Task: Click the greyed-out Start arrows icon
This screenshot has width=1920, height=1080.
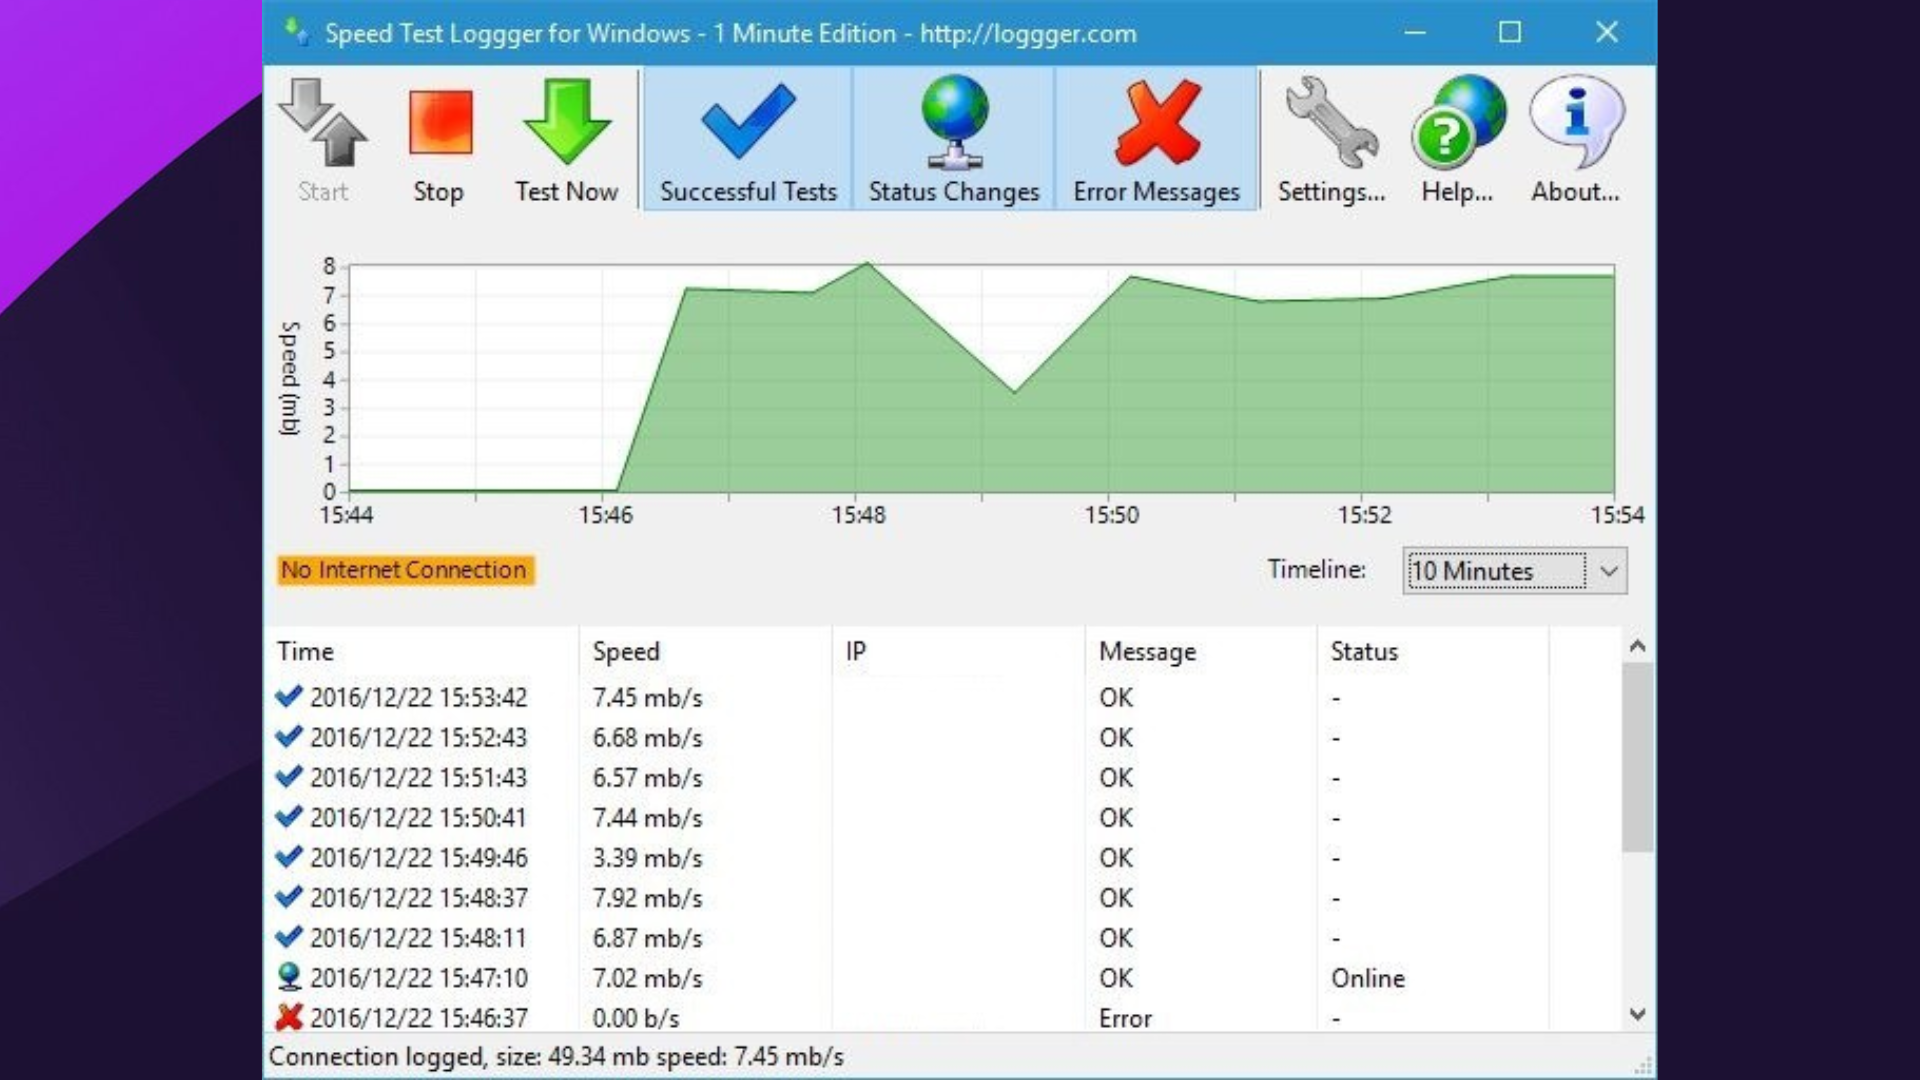Action: [x=323, y=125]
